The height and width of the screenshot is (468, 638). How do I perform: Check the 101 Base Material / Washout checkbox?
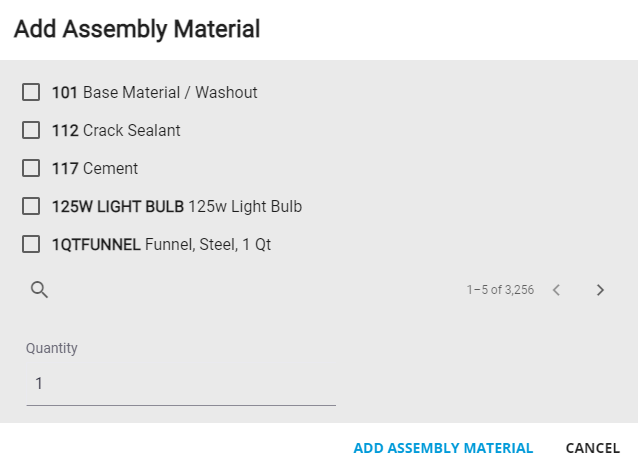31,92
